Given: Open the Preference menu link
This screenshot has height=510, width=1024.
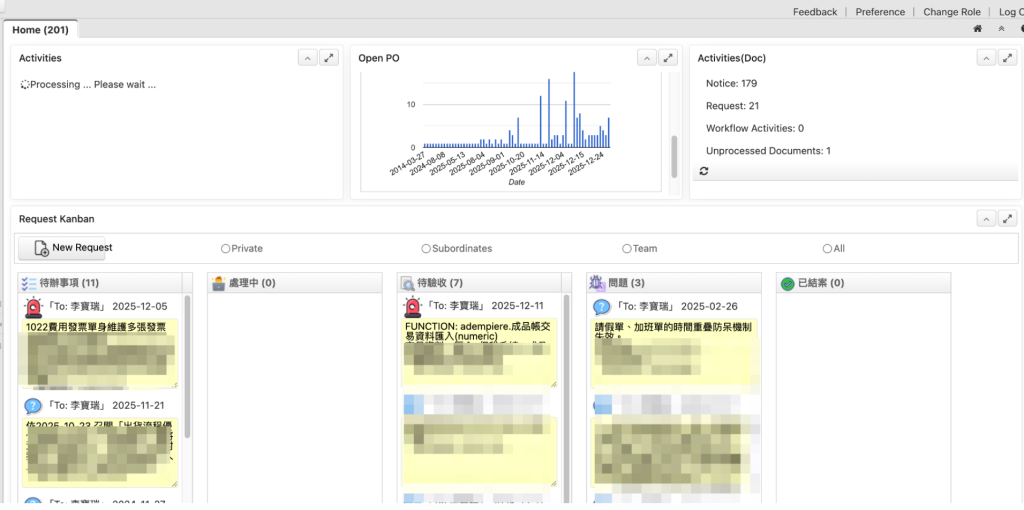Looking at the screenshot, I should click(879, 12).
